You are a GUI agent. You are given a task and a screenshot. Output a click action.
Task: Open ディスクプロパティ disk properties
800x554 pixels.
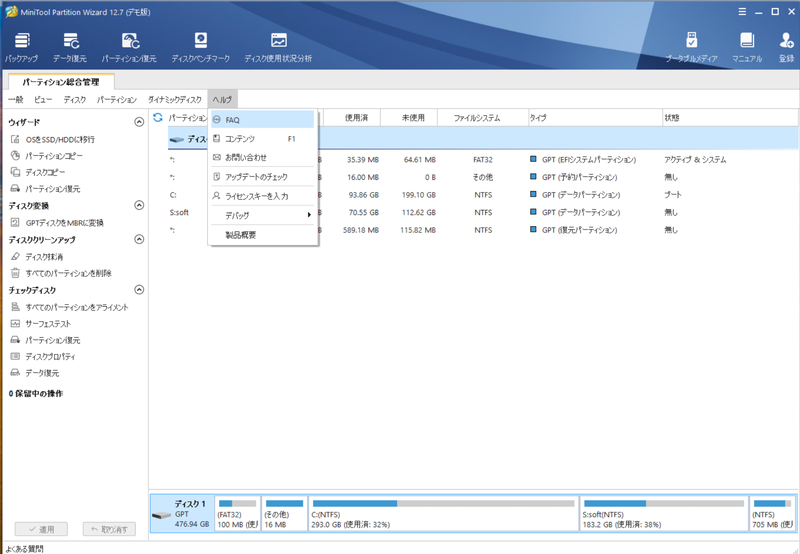coord(43,357)
